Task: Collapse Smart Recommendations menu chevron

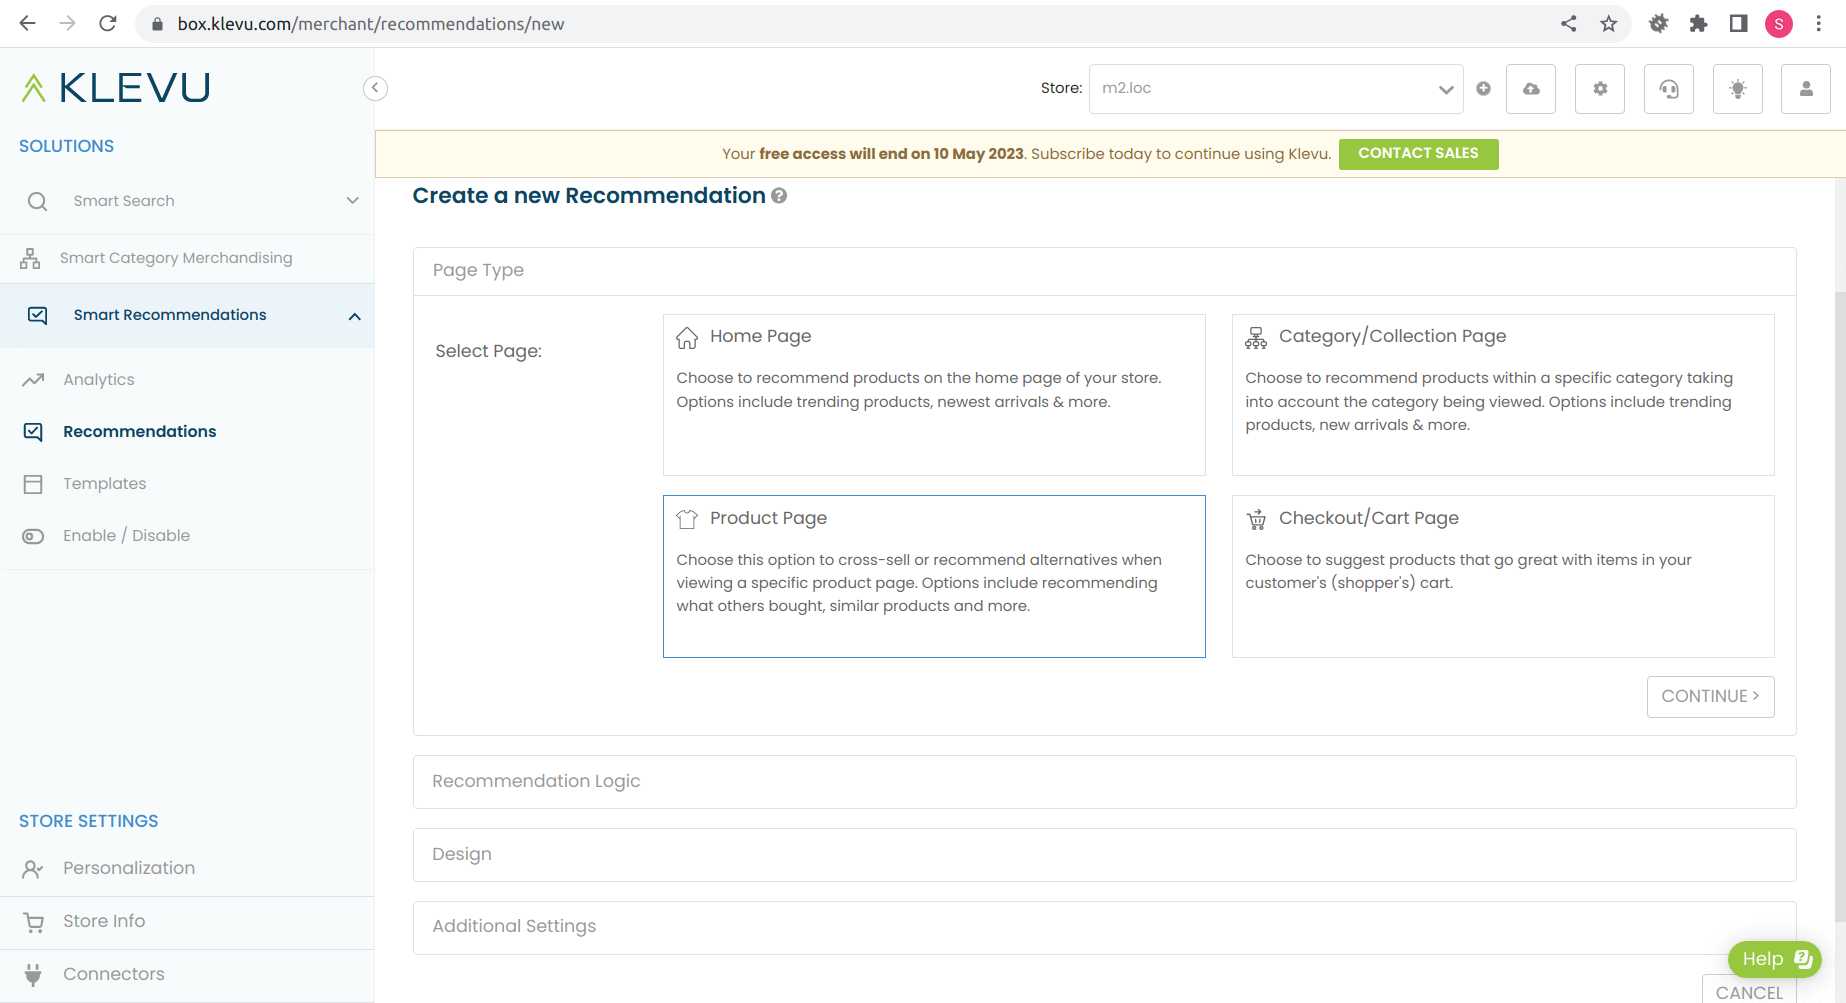Action: point(354,316)
